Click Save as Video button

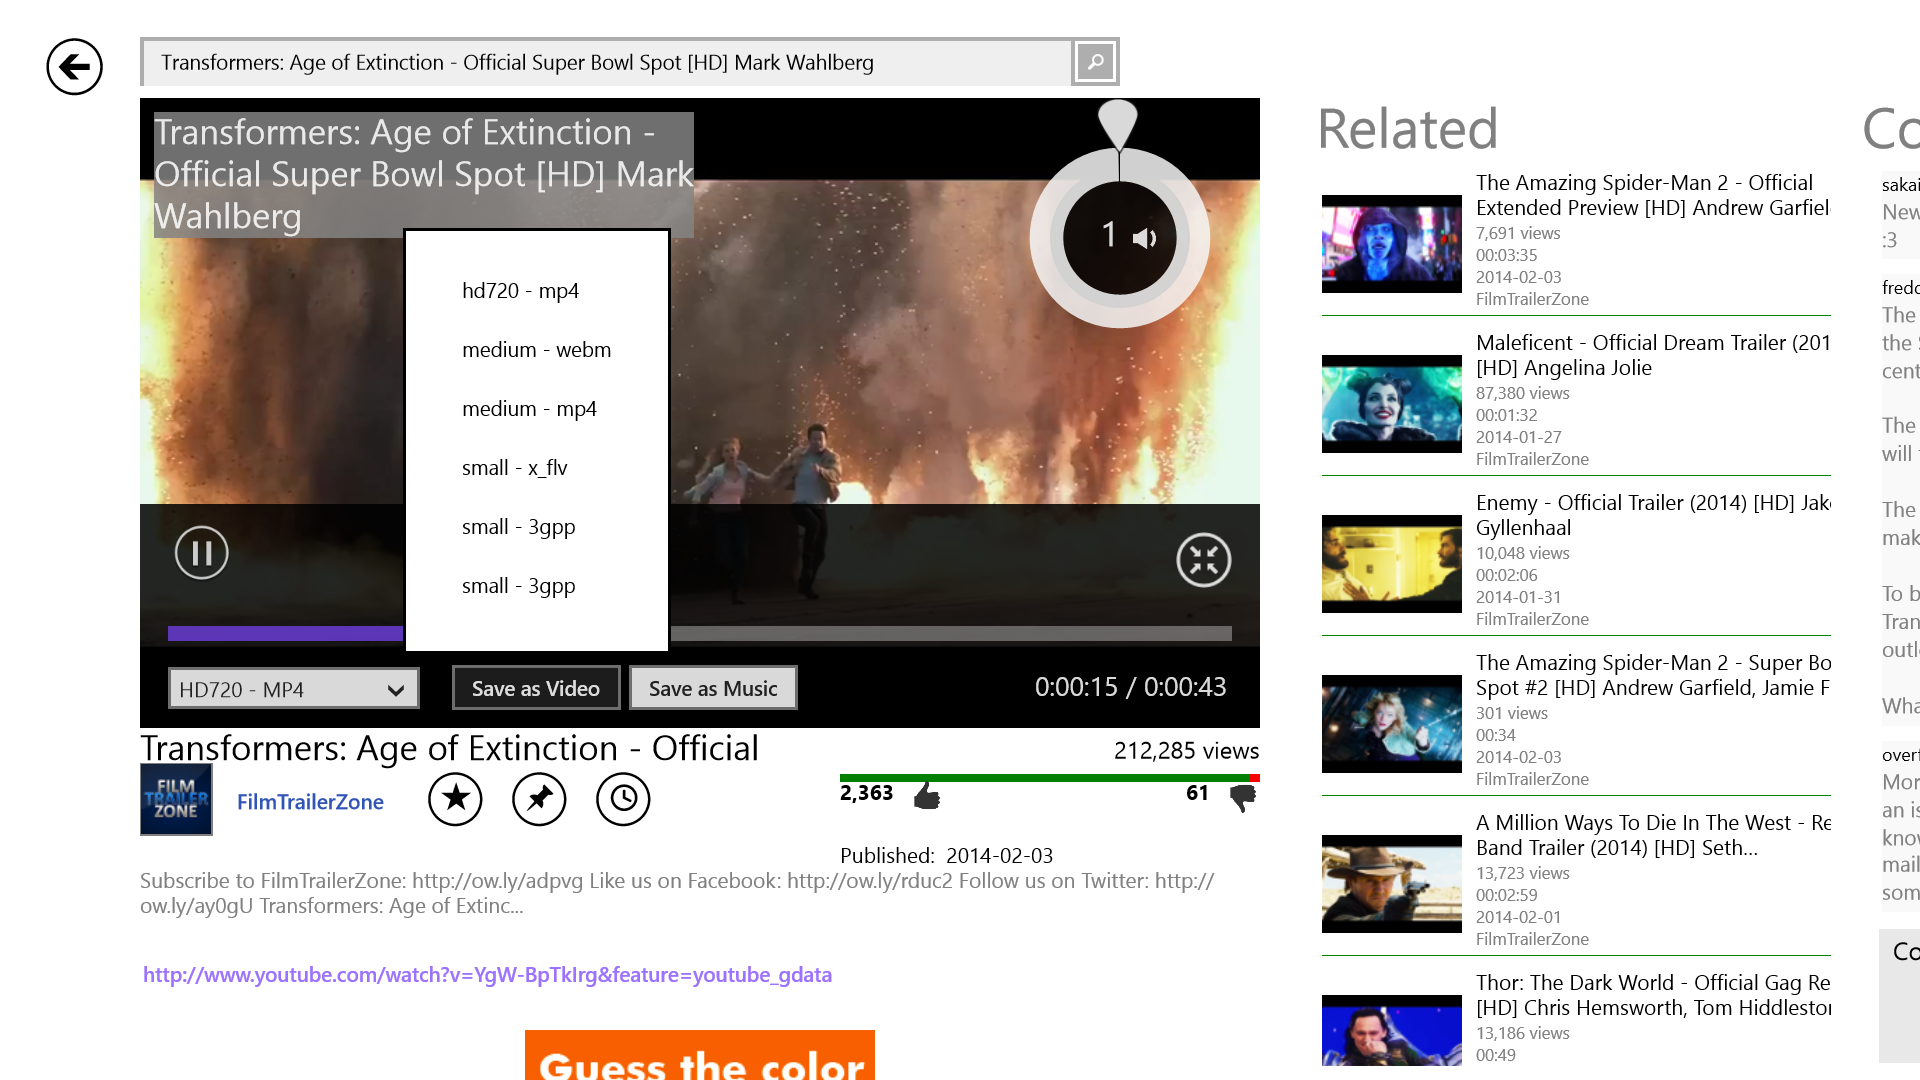(536, 688)
